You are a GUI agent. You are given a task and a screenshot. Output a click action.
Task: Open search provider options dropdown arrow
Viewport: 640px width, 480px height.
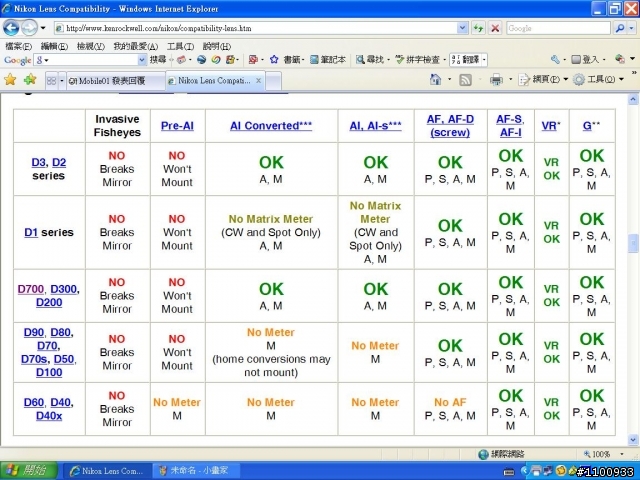click(x=632, y=28)
